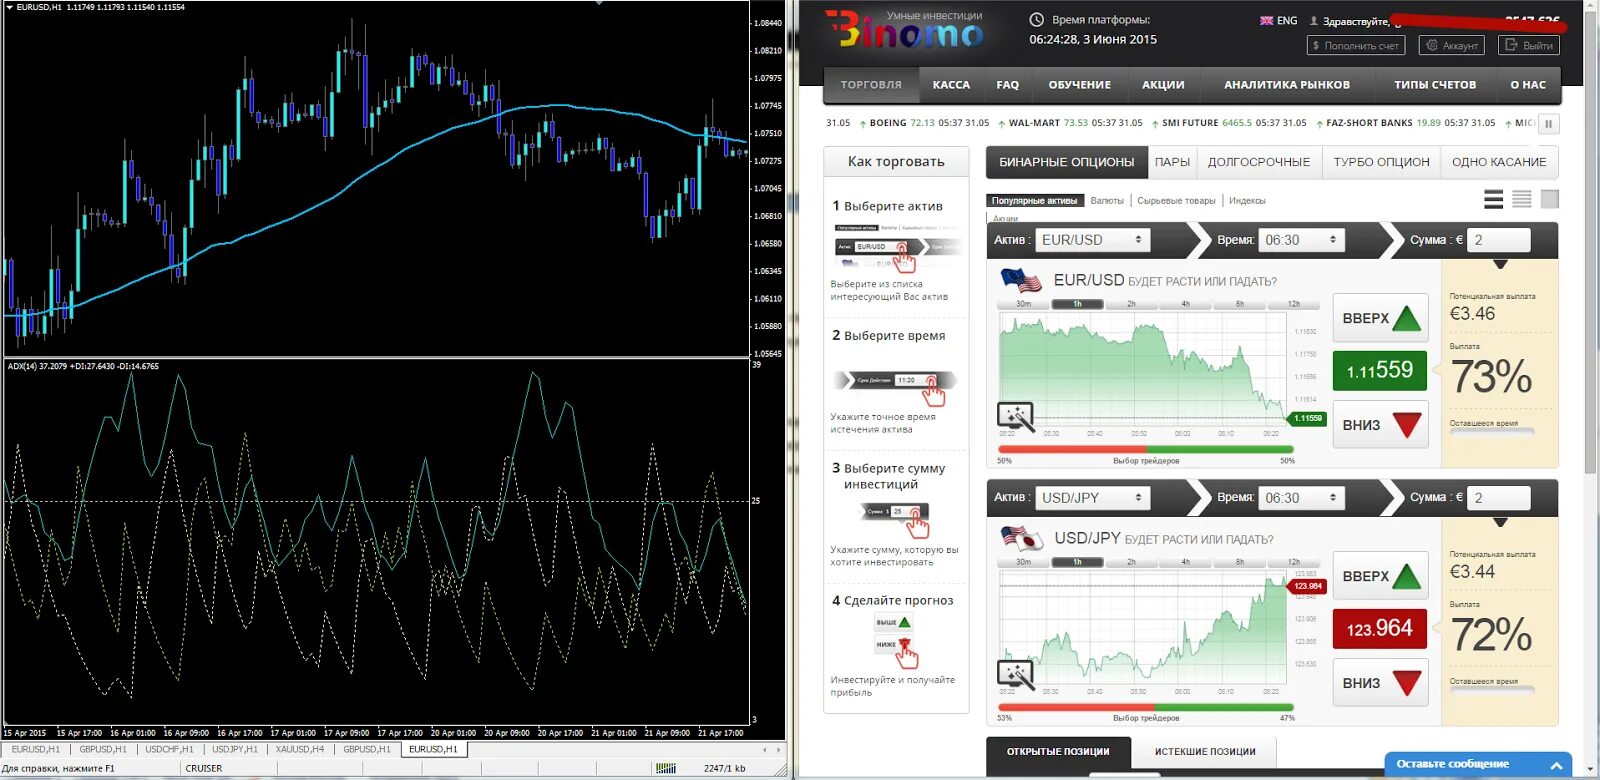Click the Пополнить счет button

(1355, 46)
